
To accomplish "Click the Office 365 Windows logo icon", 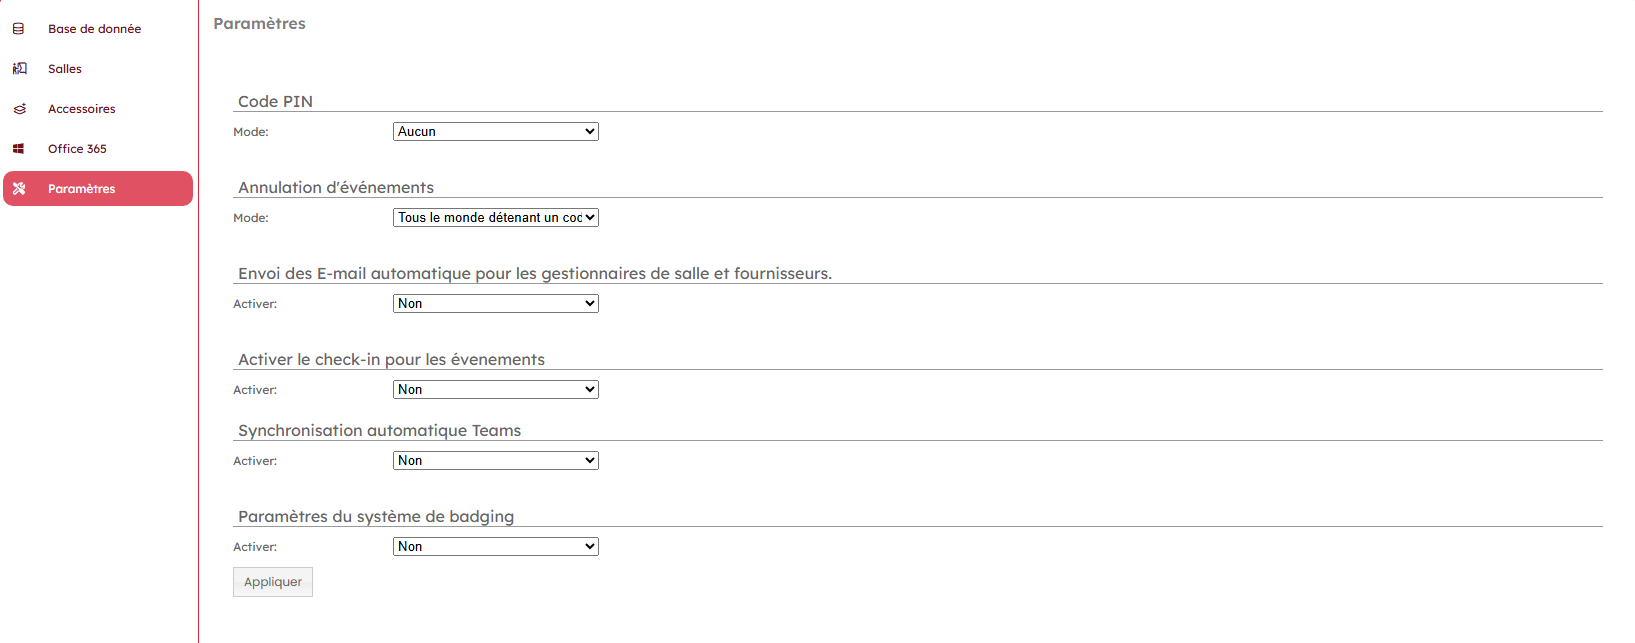I will pos(19,149).
